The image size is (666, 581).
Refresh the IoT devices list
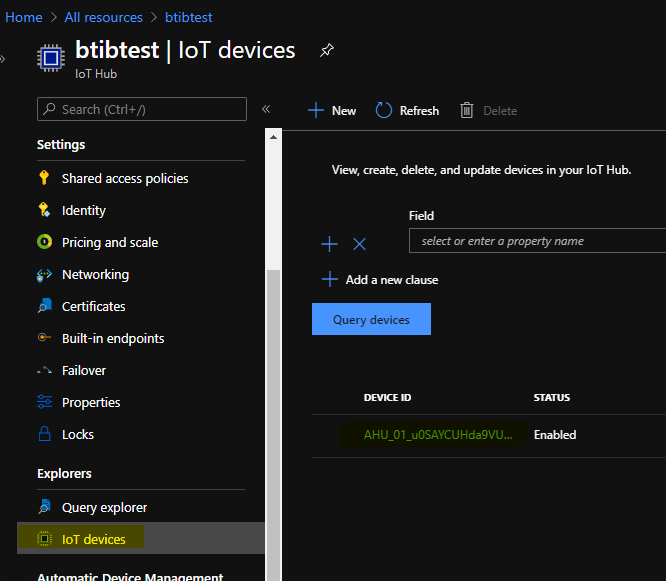tap(408, 111)
